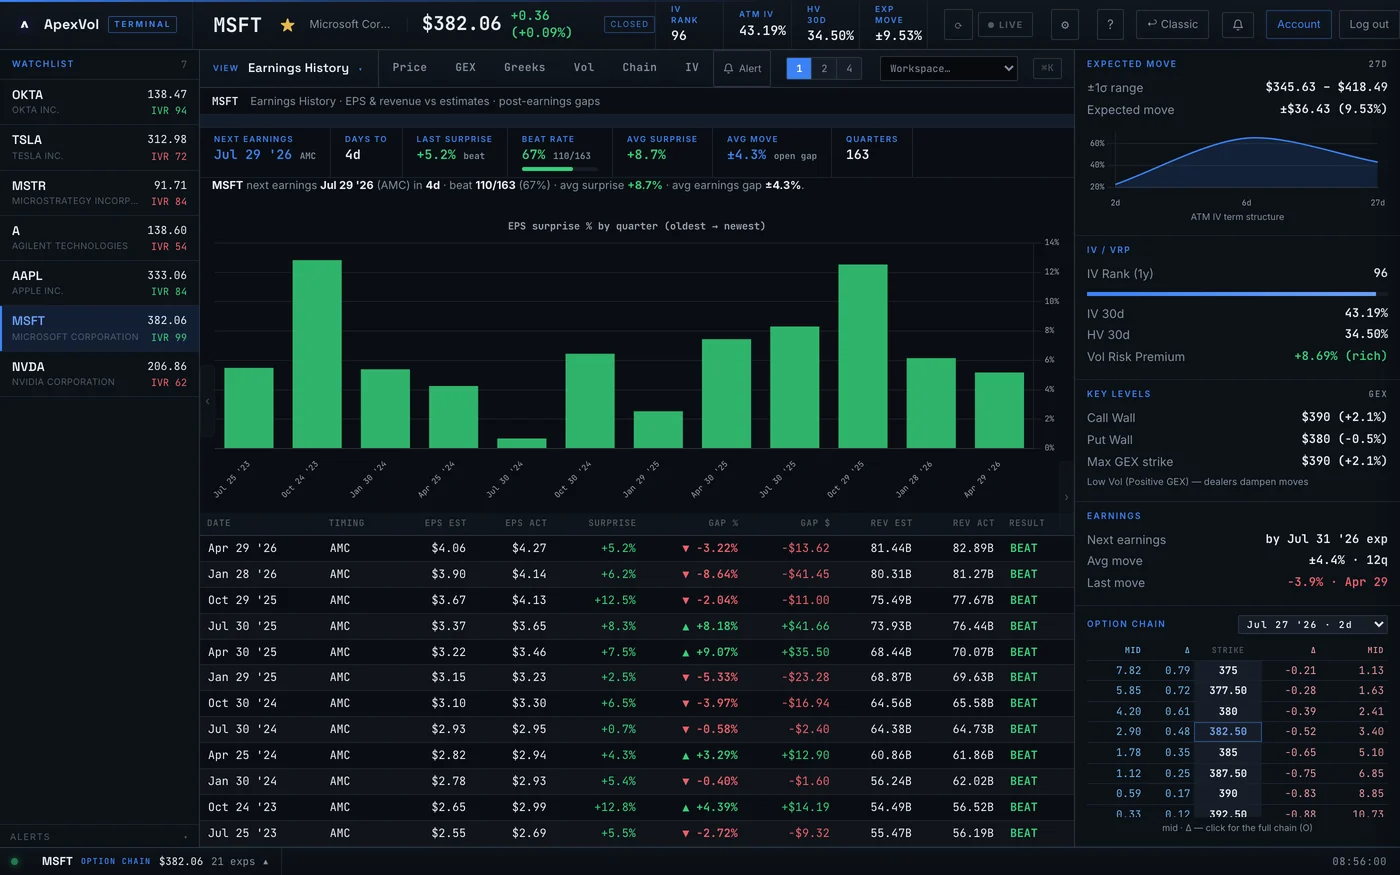This screenshot has width=1400, height=875.
Task: Select TSLA in the watchlist
Action: coord(99,147)
